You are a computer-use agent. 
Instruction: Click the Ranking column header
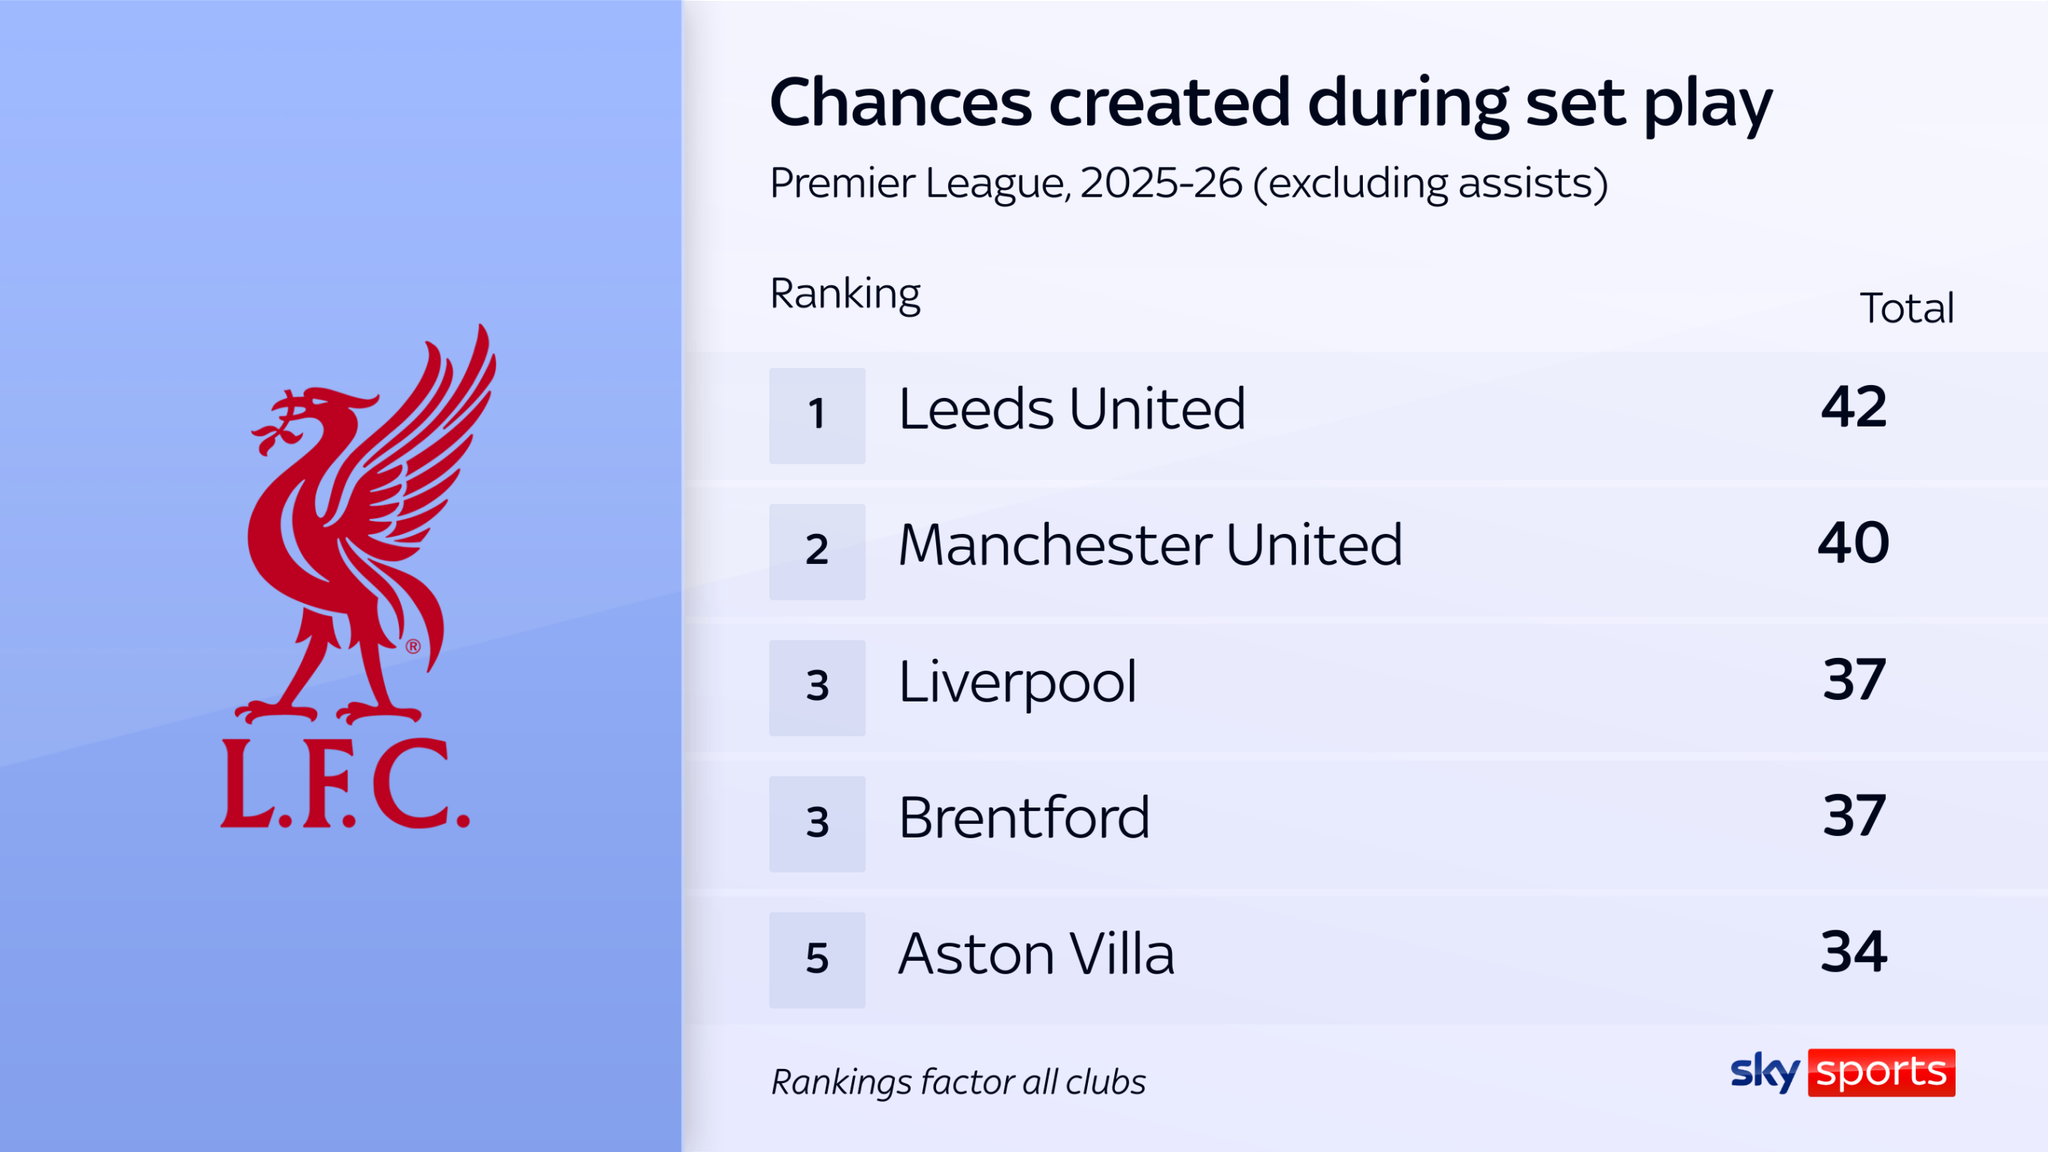coord(845,294)
